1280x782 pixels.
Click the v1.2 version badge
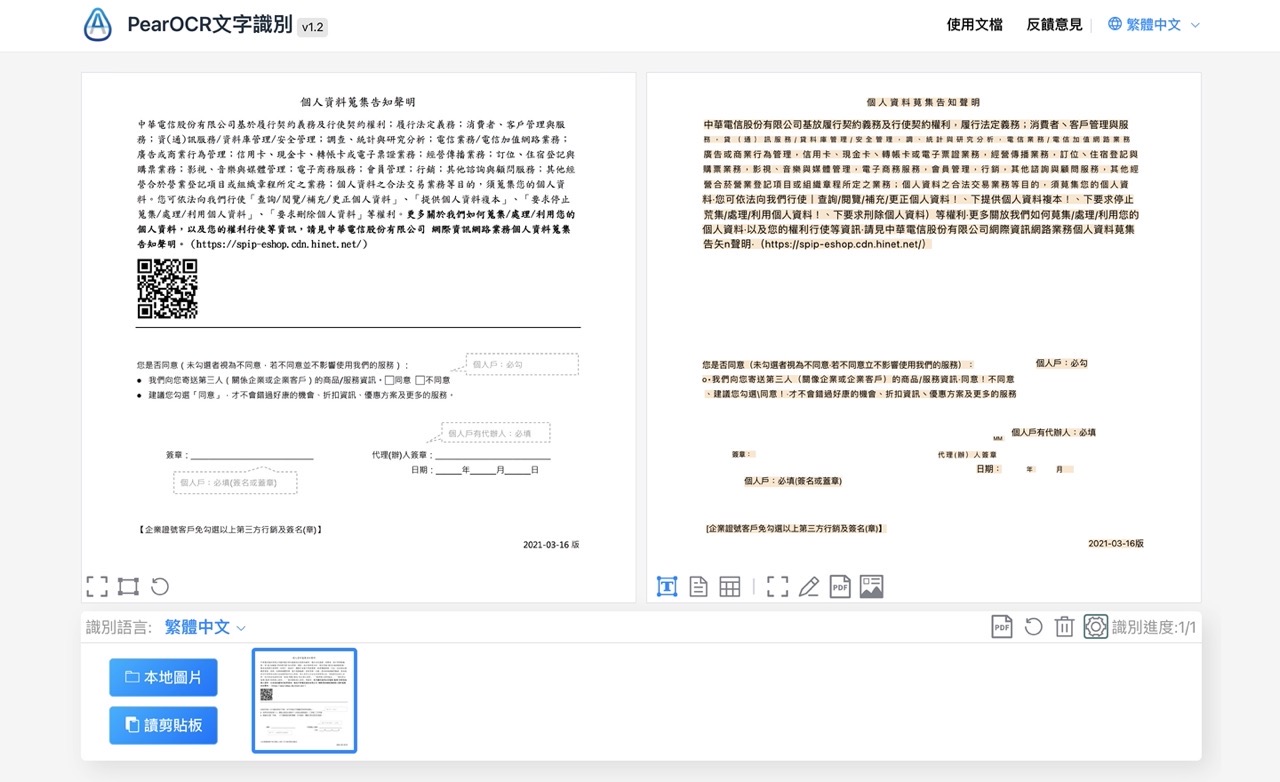click(312, 27)
